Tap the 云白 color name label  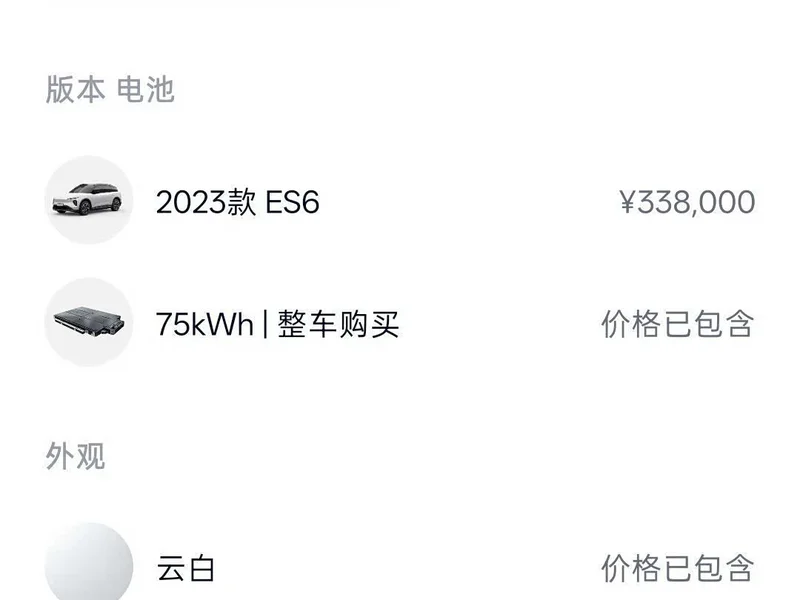(x=185, y=568)
